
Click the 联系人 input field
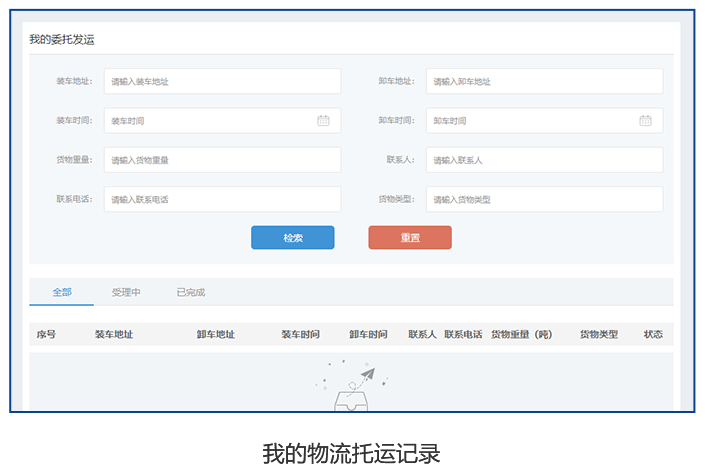click(544, 160)
